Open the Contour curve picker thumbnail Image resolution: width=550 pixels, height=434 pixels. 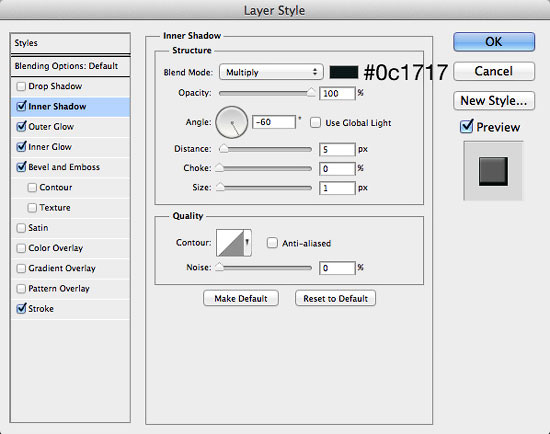tap(230, 243)
